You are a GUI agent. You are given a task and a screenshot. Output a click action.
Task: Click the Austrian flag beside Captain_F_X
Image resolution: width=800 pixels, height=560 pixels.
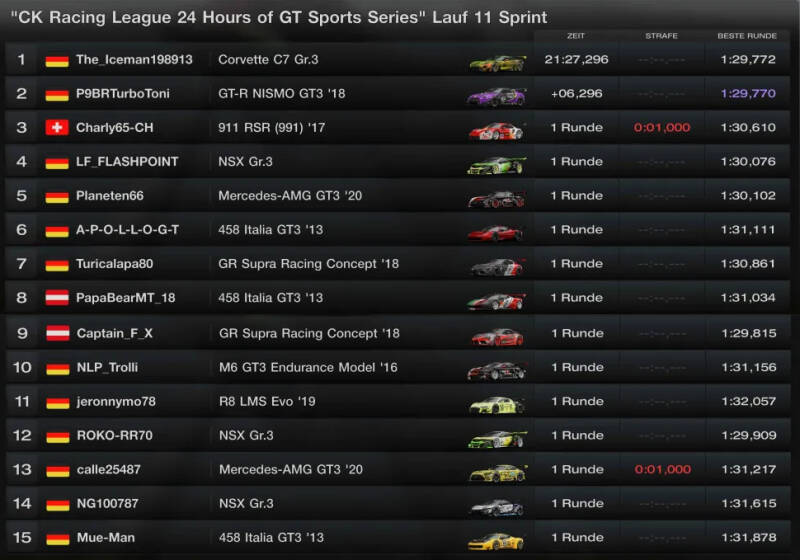click(57, 333)
